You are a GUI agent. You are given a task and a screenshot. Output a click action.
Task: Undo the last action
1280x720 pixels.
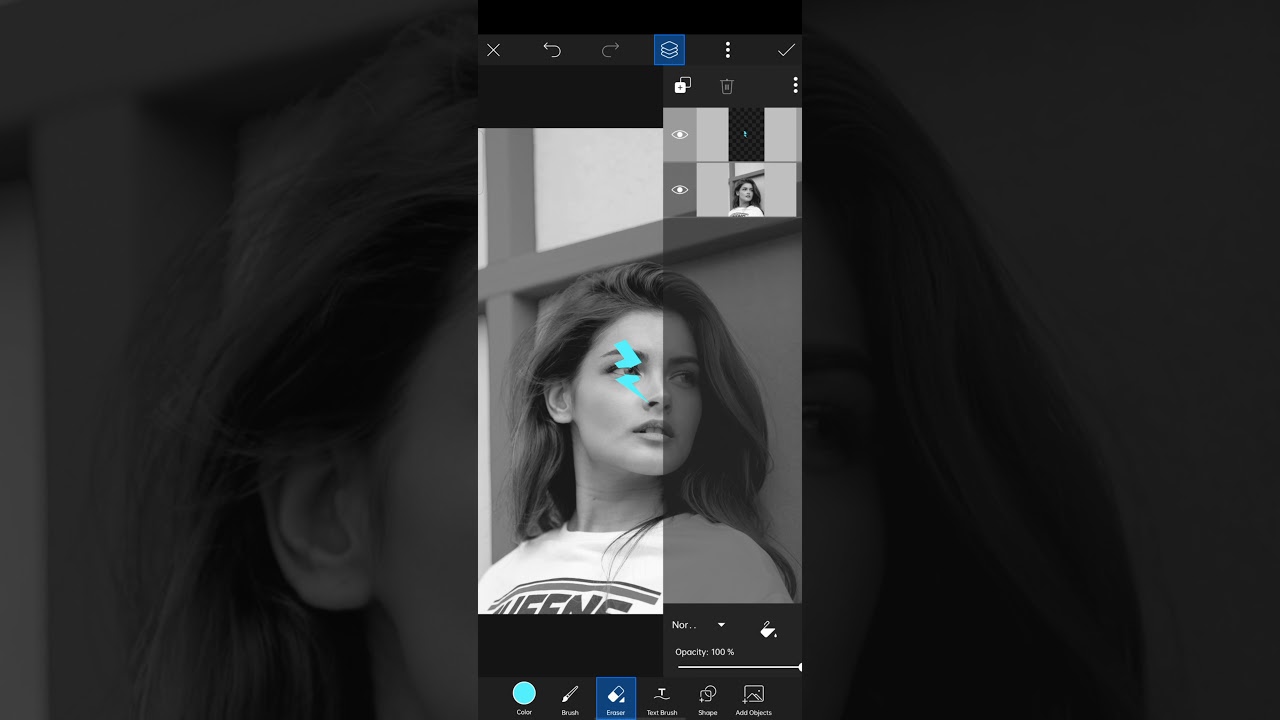coord(552,50)
